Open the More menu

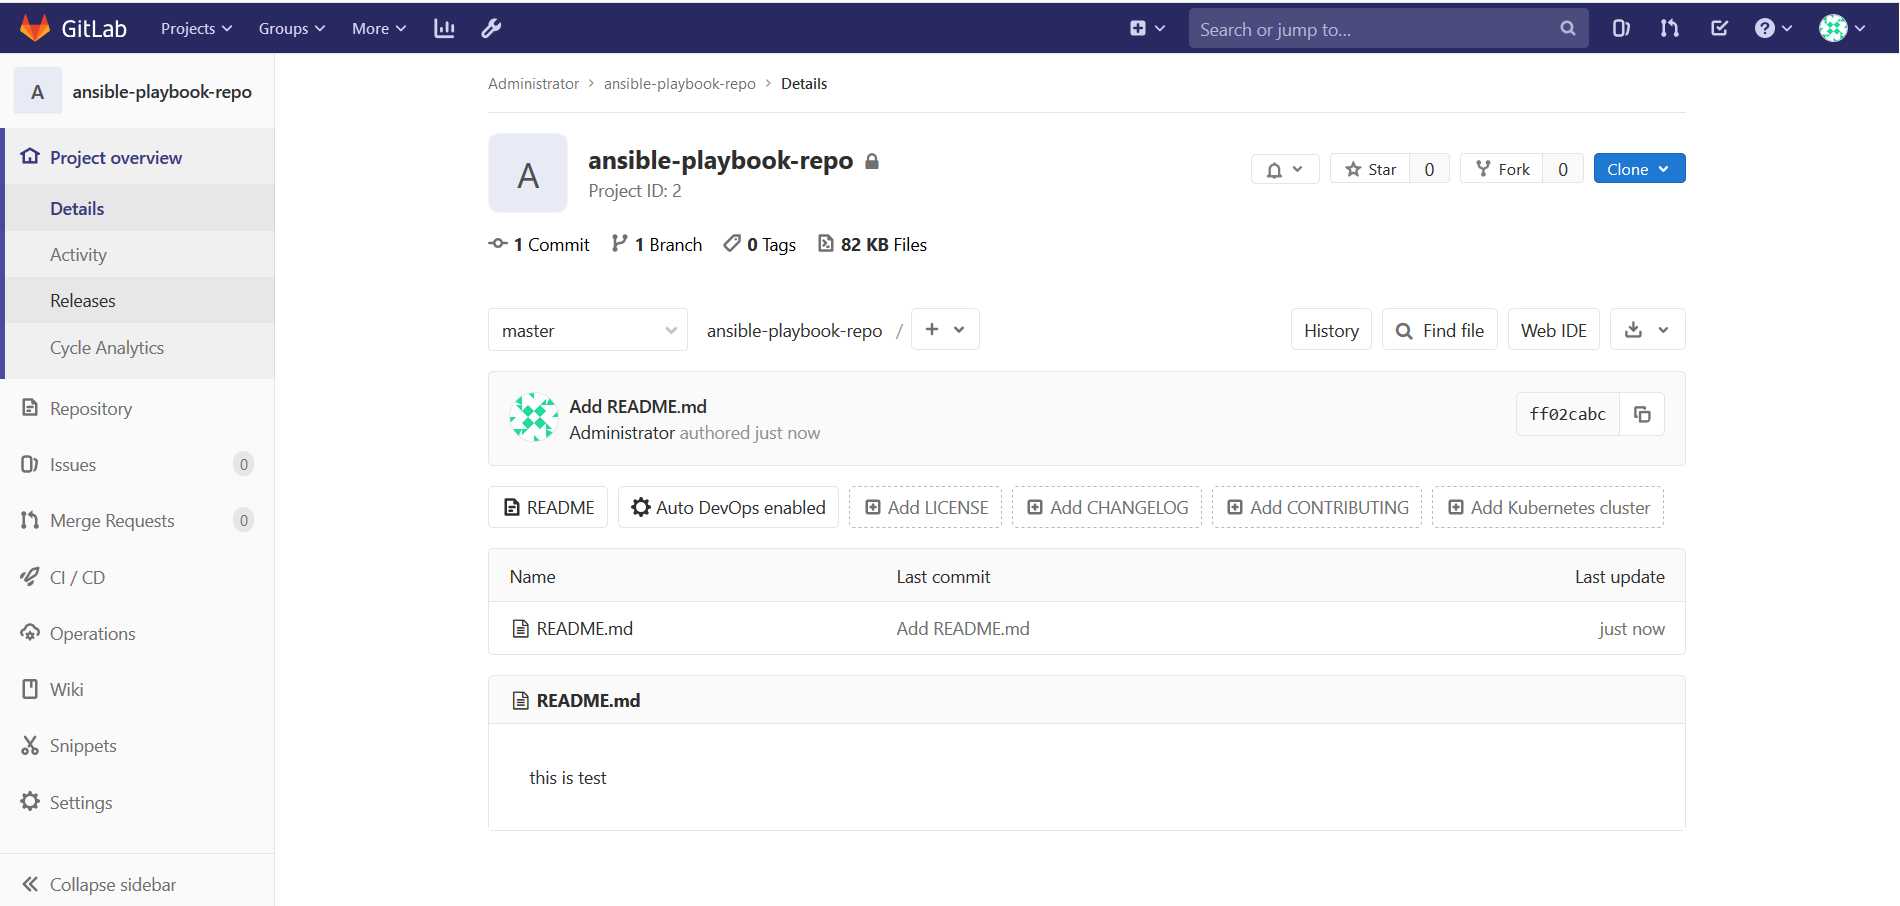[379, 28]
